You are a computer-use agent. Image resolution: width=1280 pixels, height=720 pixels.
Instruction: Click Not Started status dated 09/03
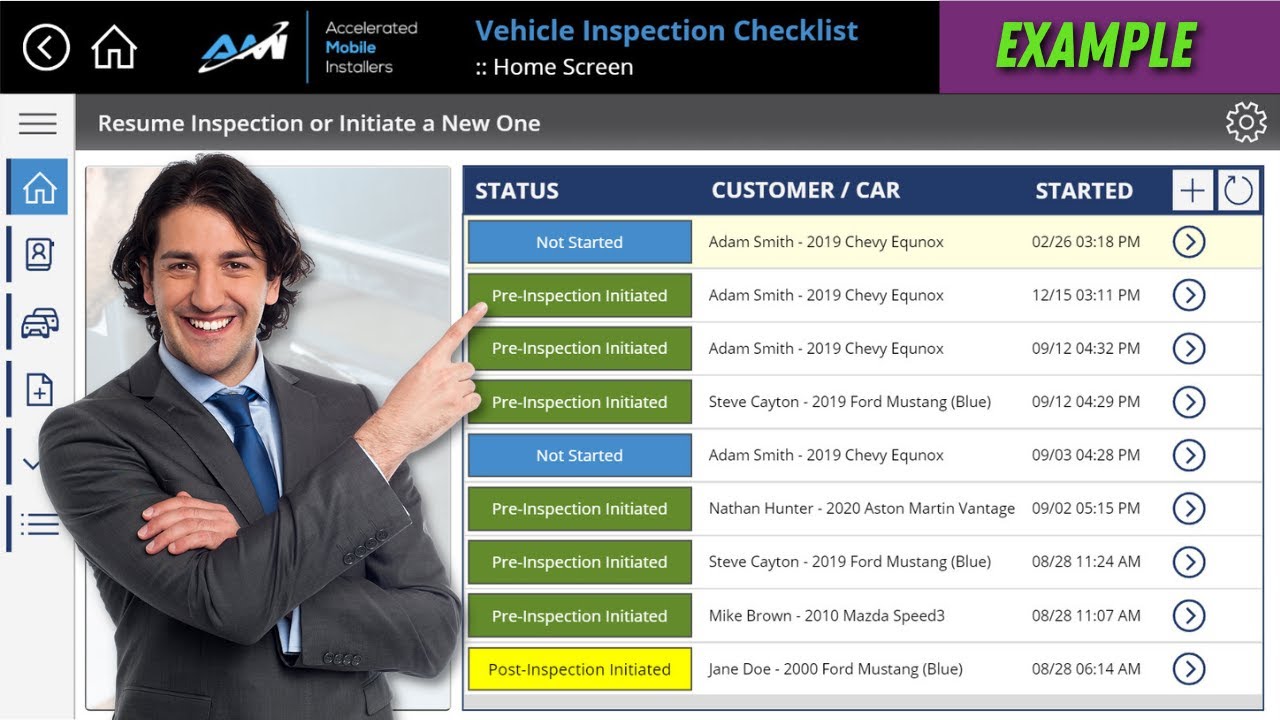coord(579,455)
